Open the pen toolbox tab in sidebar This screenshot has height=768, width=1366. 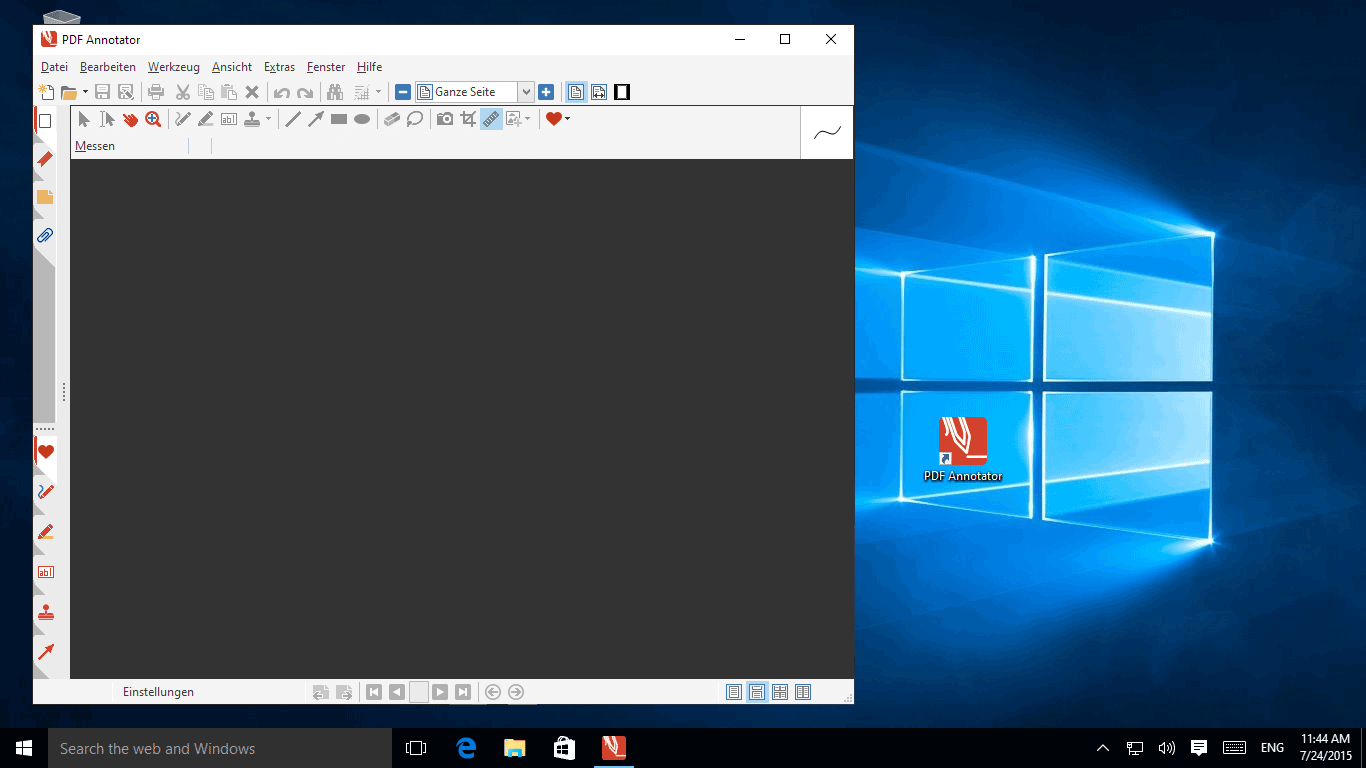click(44, 492)
